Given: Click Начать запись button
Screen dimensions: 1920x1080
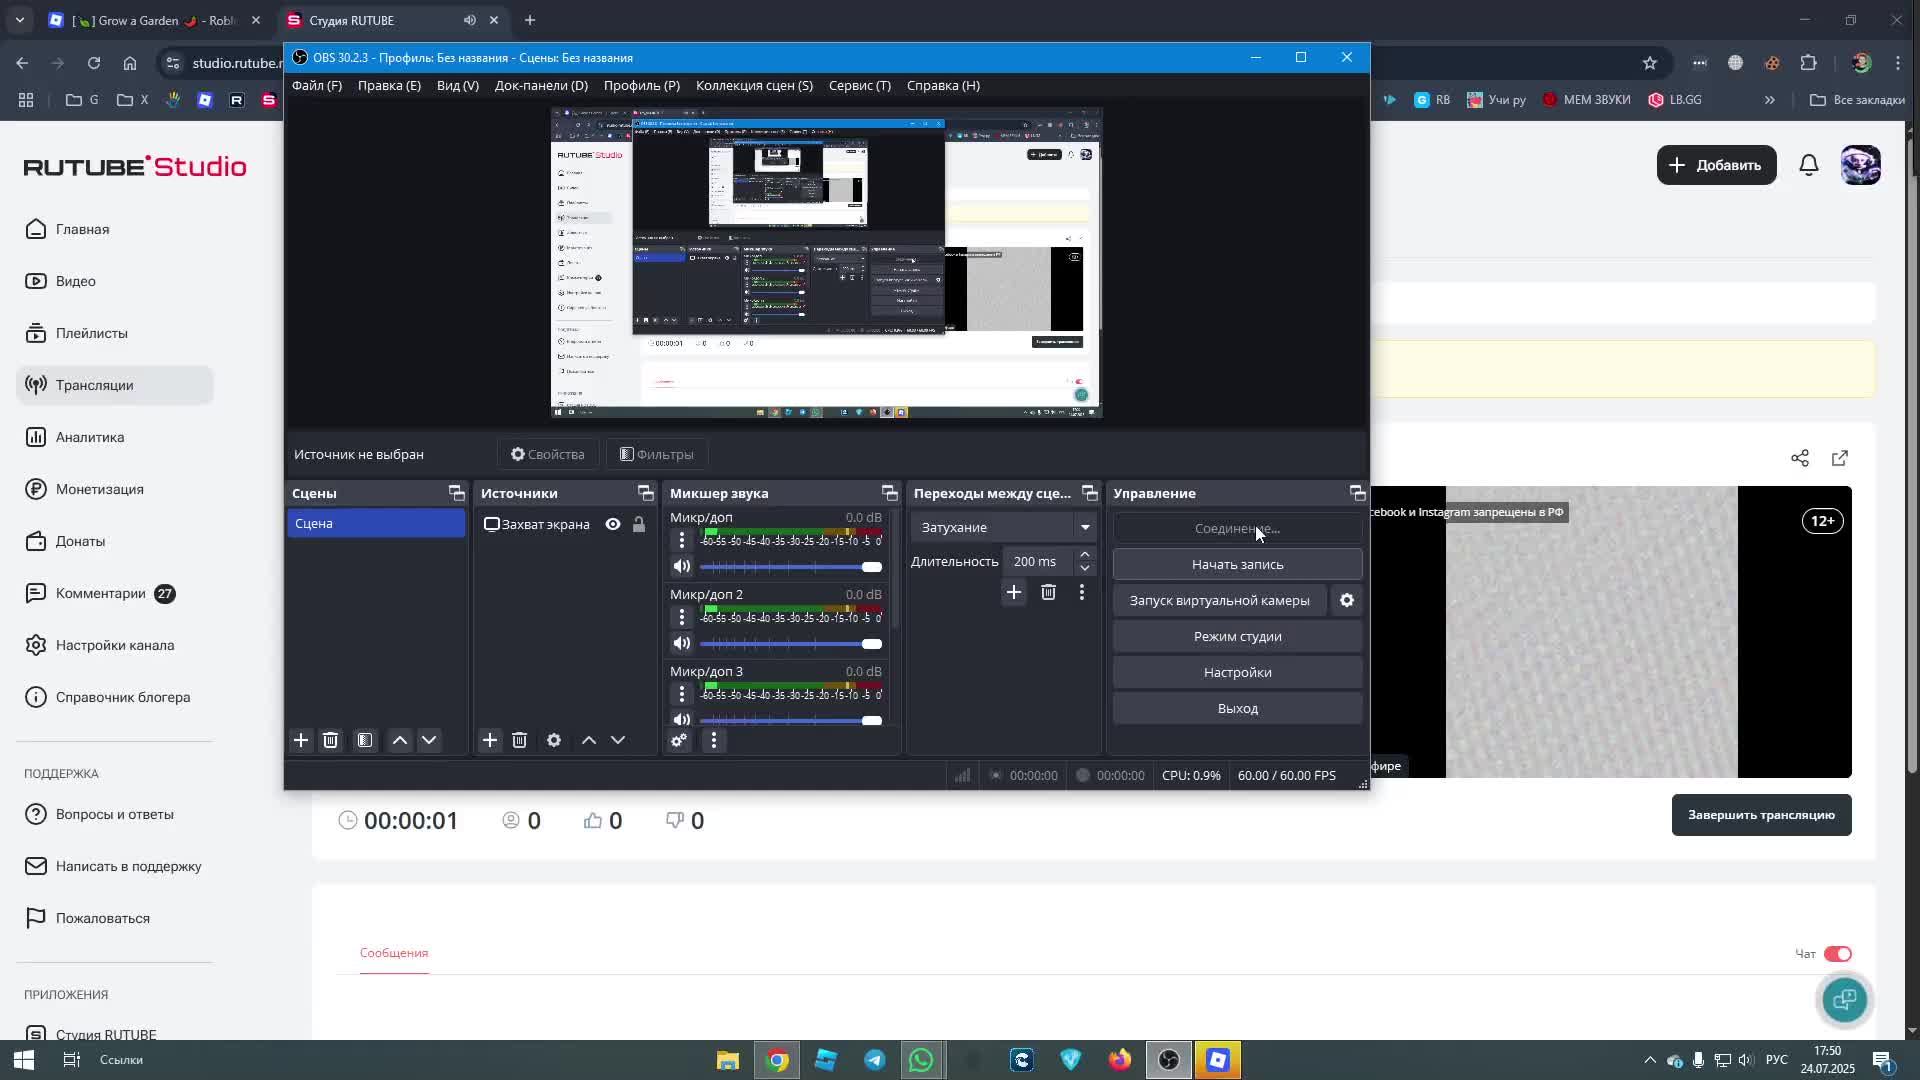Looking at the screenshot, I should coord(1237,564).
